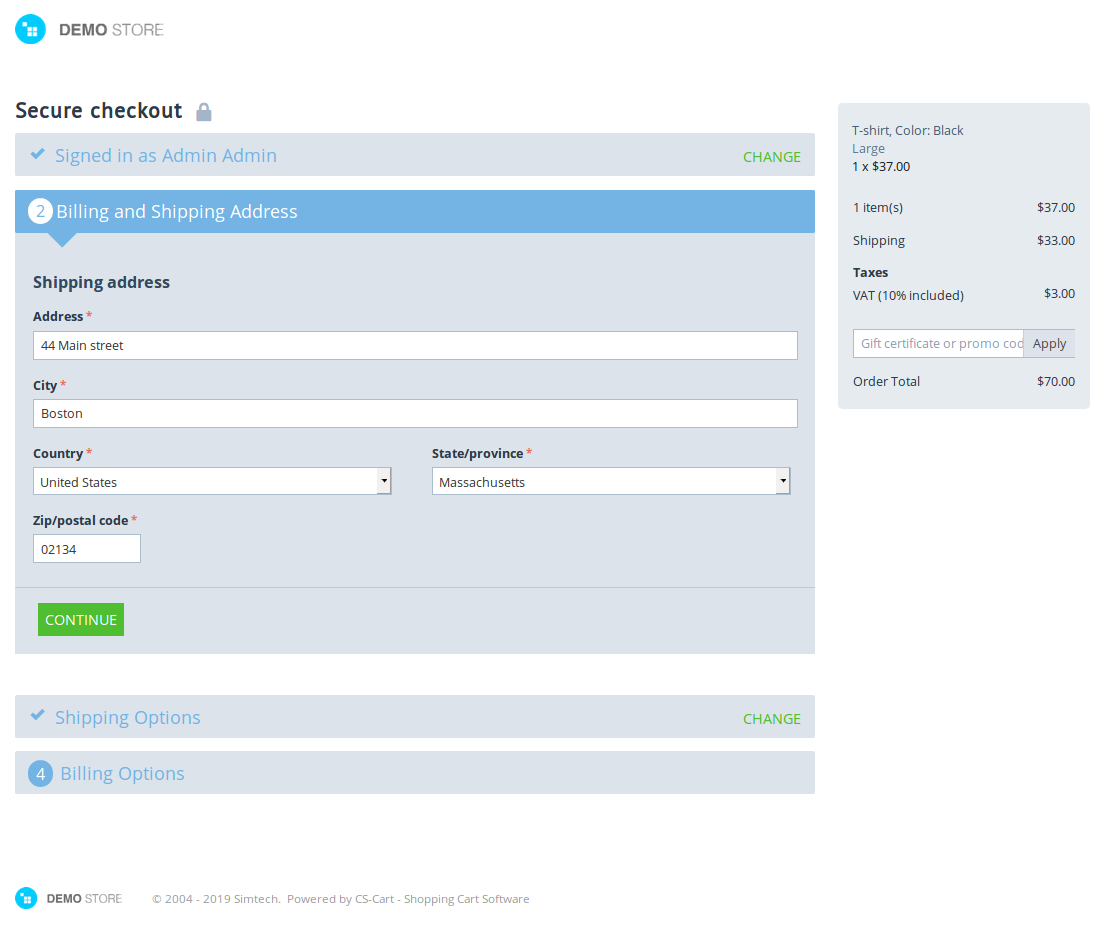Expand the Billing and Shipping Address step

click(414, 211)
